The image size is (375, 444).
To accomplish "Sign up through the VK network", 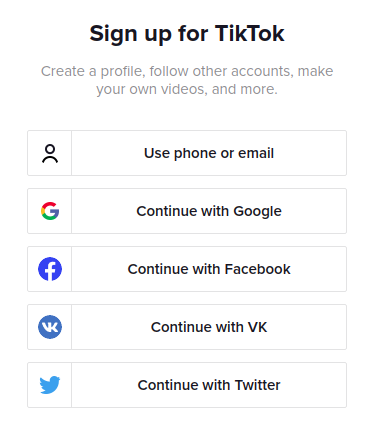I will (187, 327).
